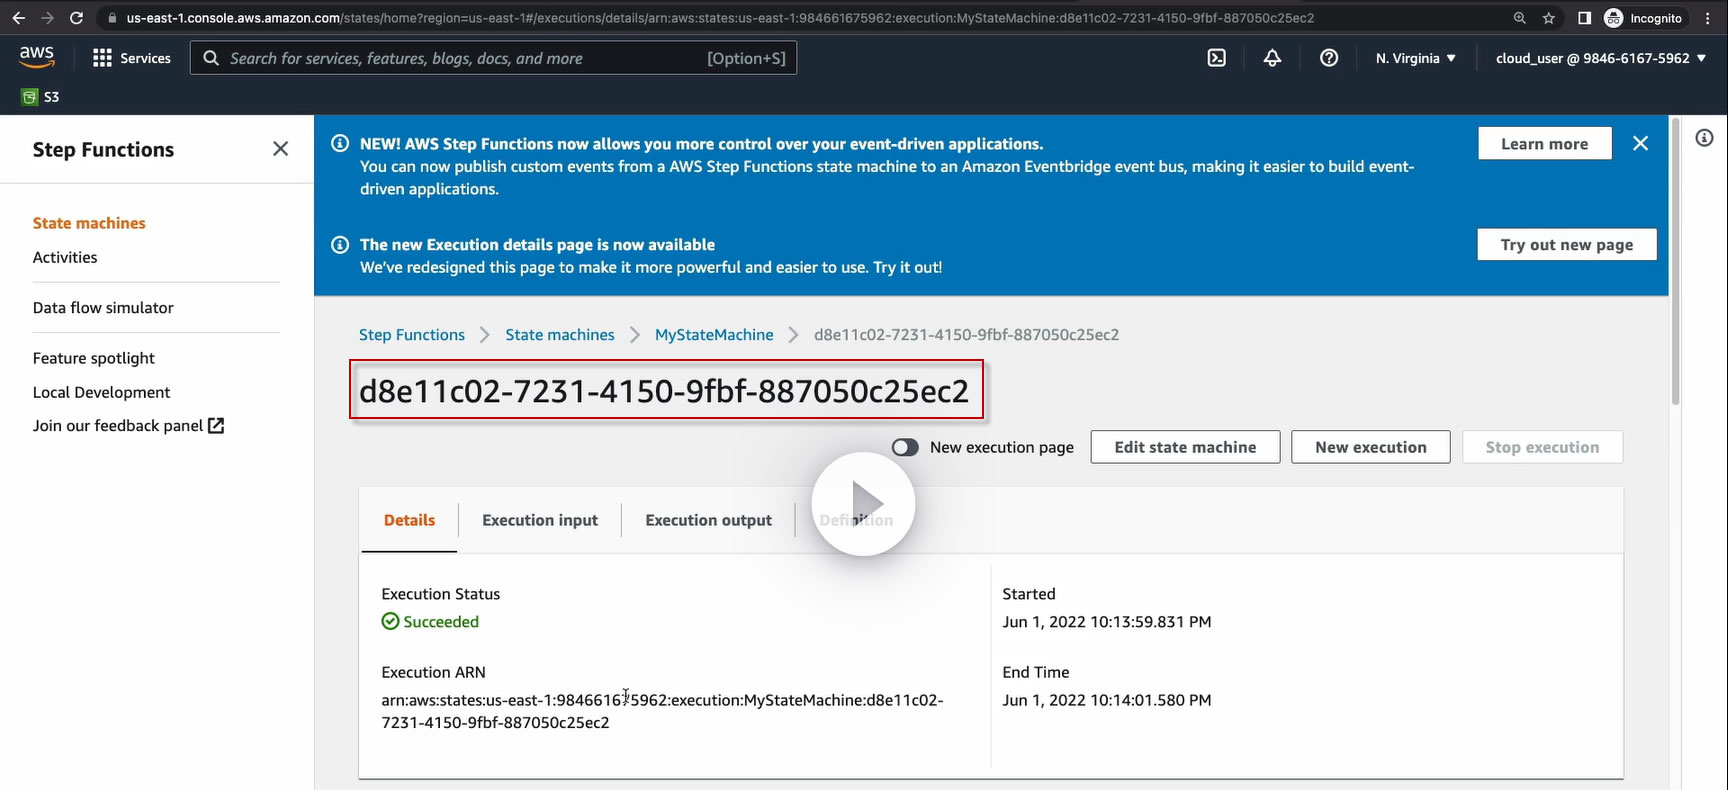Open State machines in the sidebar
Screen dimensions: 1728x790
pos(89,223)
